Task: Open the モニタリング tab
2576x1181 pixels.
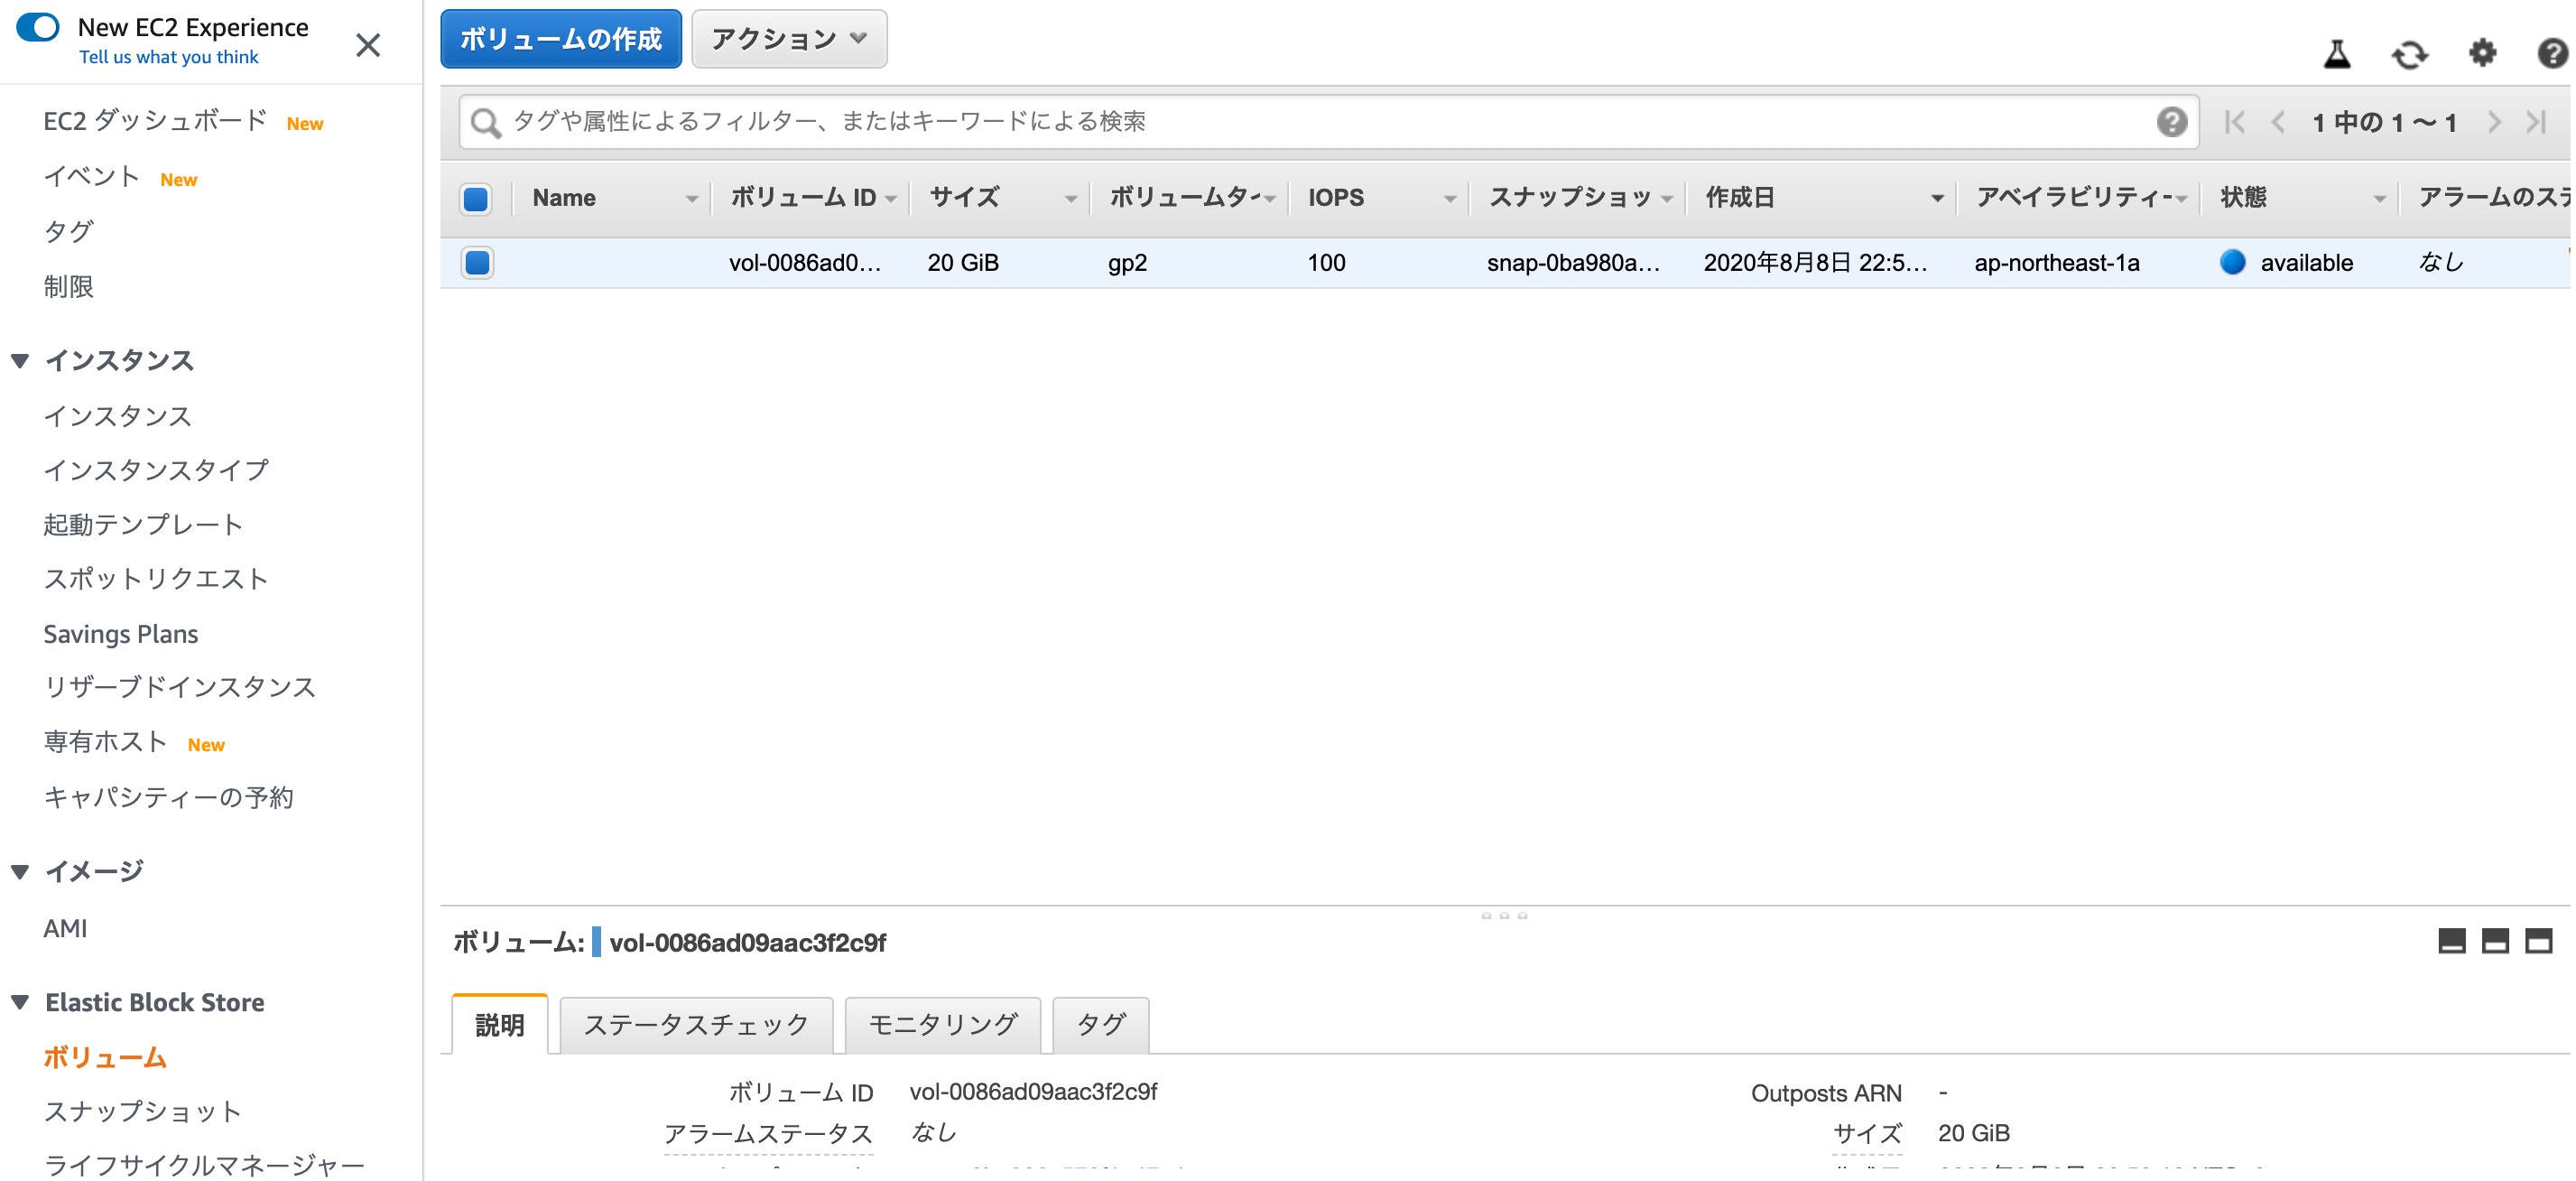Action: tap(942, 1024)
